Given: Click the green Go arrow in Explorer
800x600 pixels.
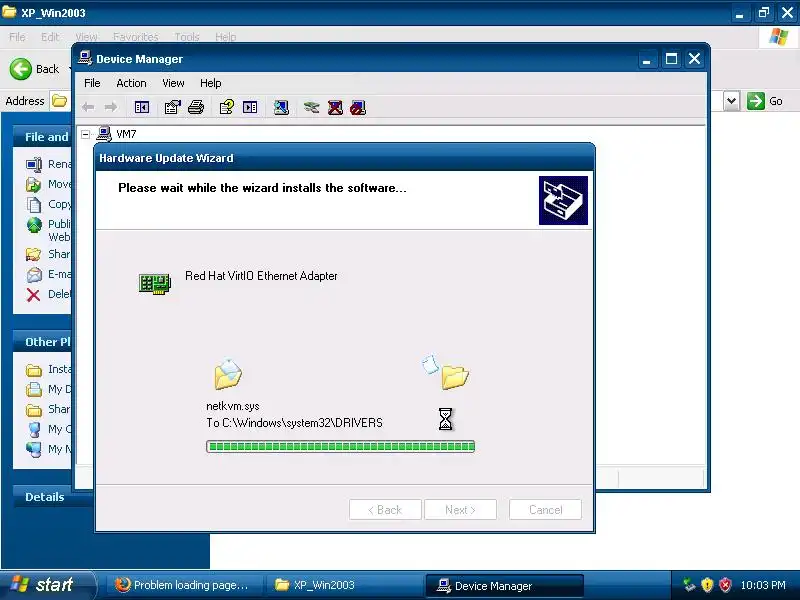Looking at the screenshot, I should [x=756, y=101].
